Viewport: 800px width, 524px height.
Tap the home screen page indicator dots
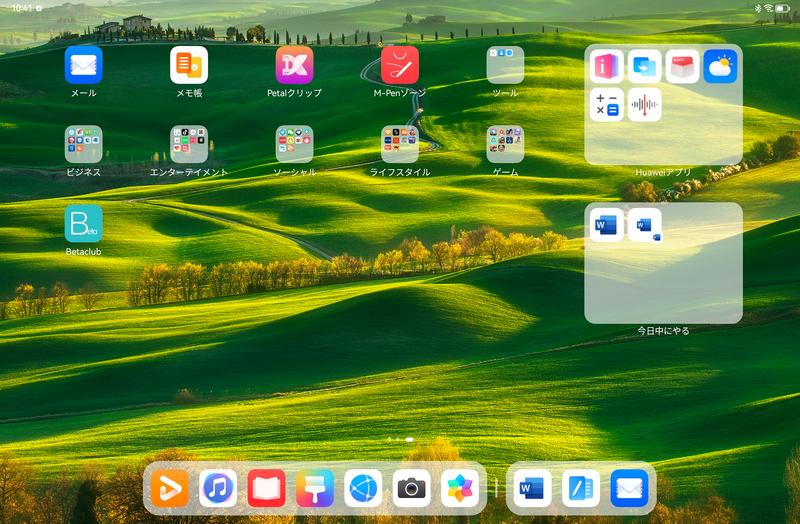pos(401,439)
